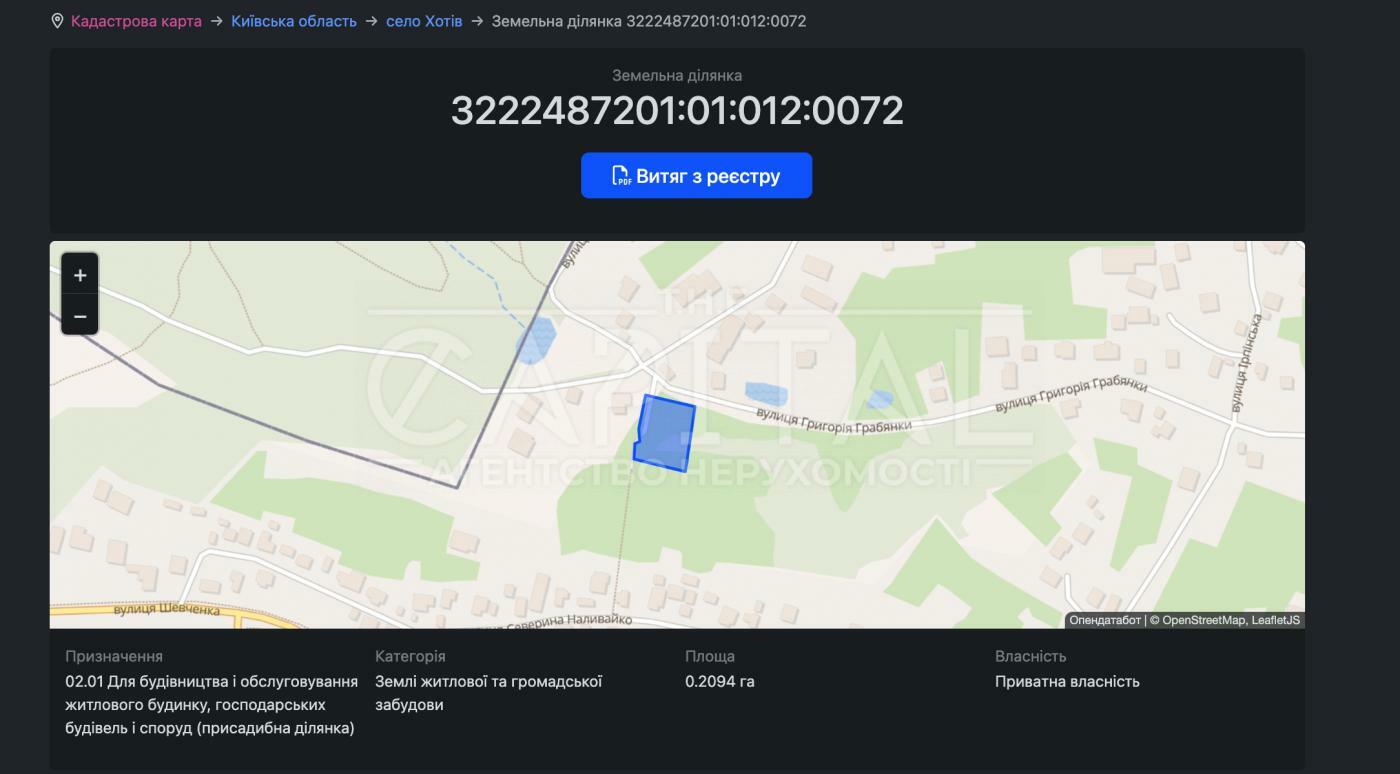
Task: Click the PDF icon on registry extract button
Action: coord(621,176)
